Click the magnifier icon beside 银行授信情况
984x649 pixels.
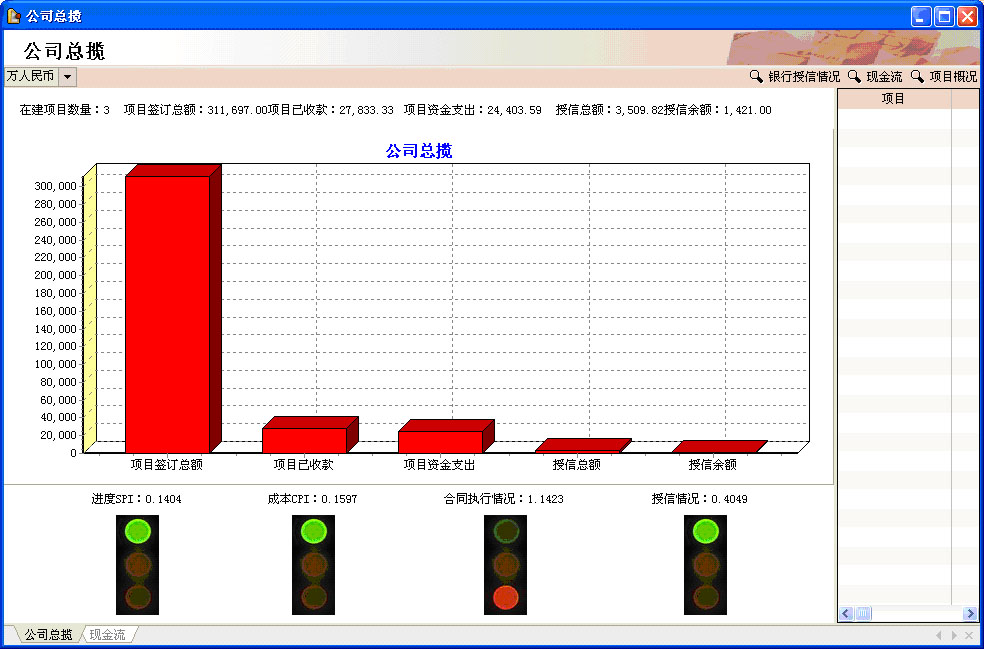pos(756,77)
